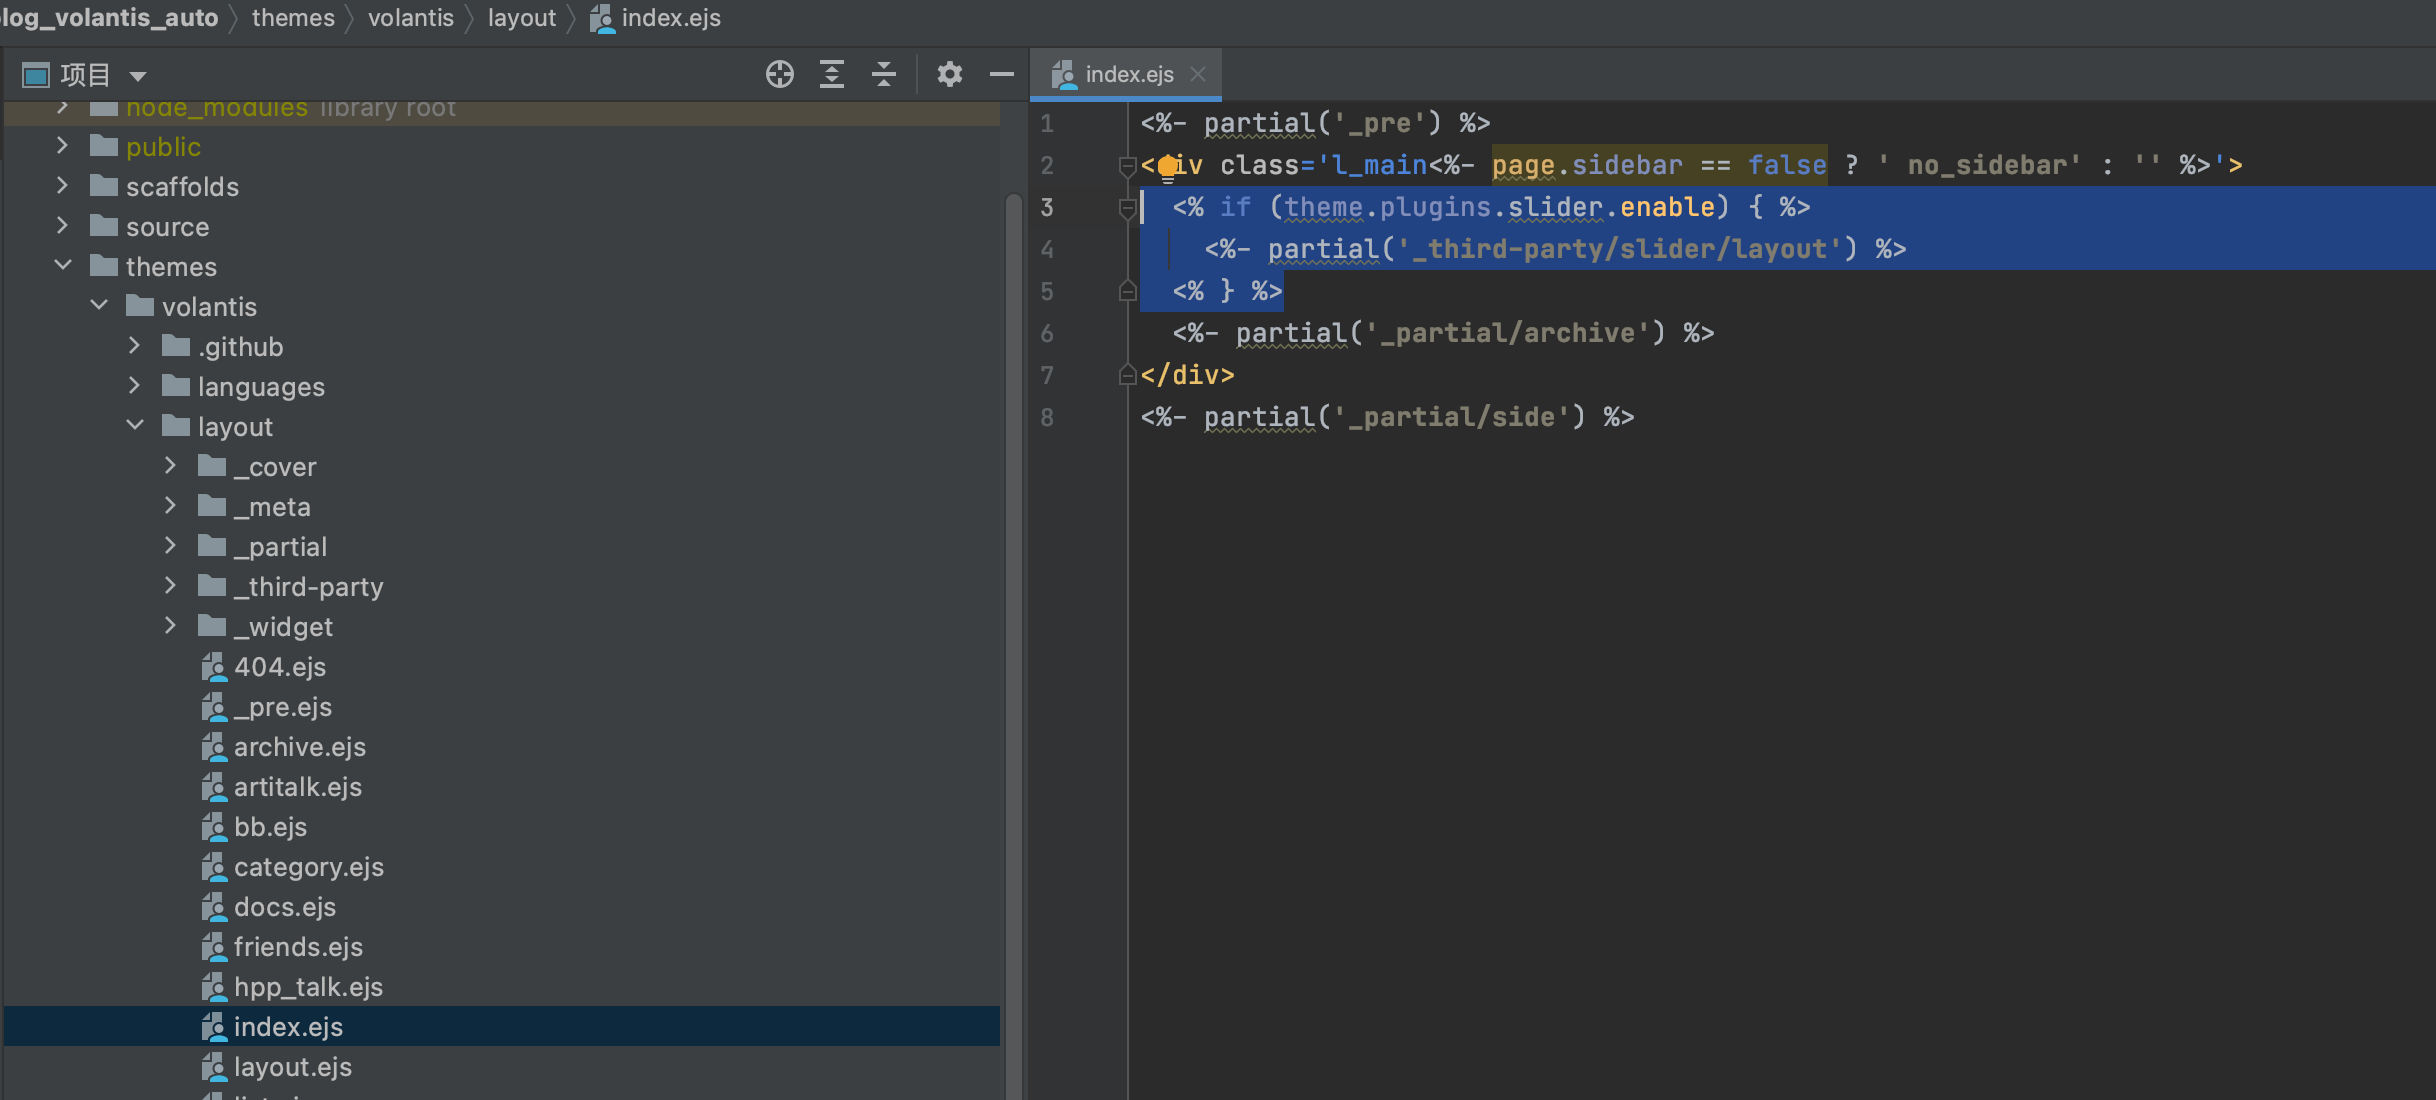Select the index.ejs editor tab
The width and height of the screenshot is (2436, 1100).
[x=1126, y=74]
